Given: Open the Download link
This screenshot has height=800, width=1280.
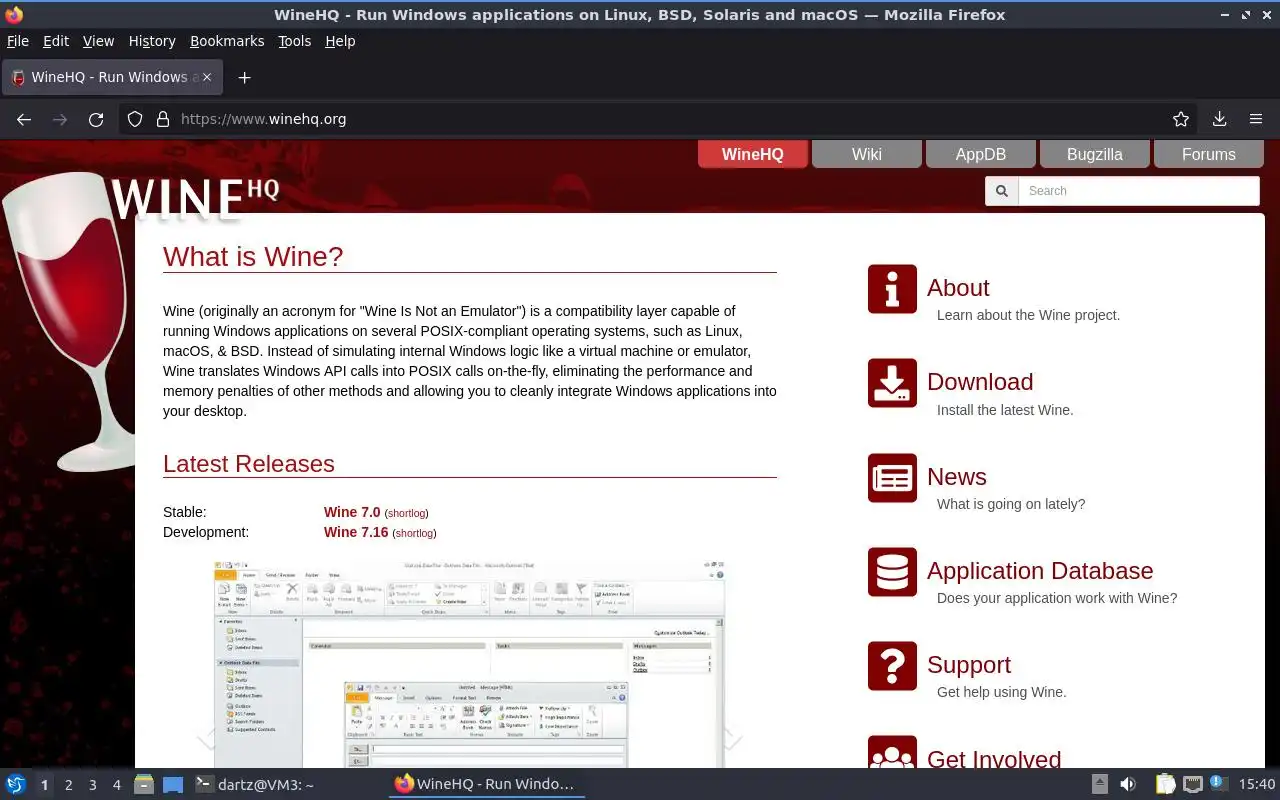Looking at the screenshot, I should tap(980, 382).
